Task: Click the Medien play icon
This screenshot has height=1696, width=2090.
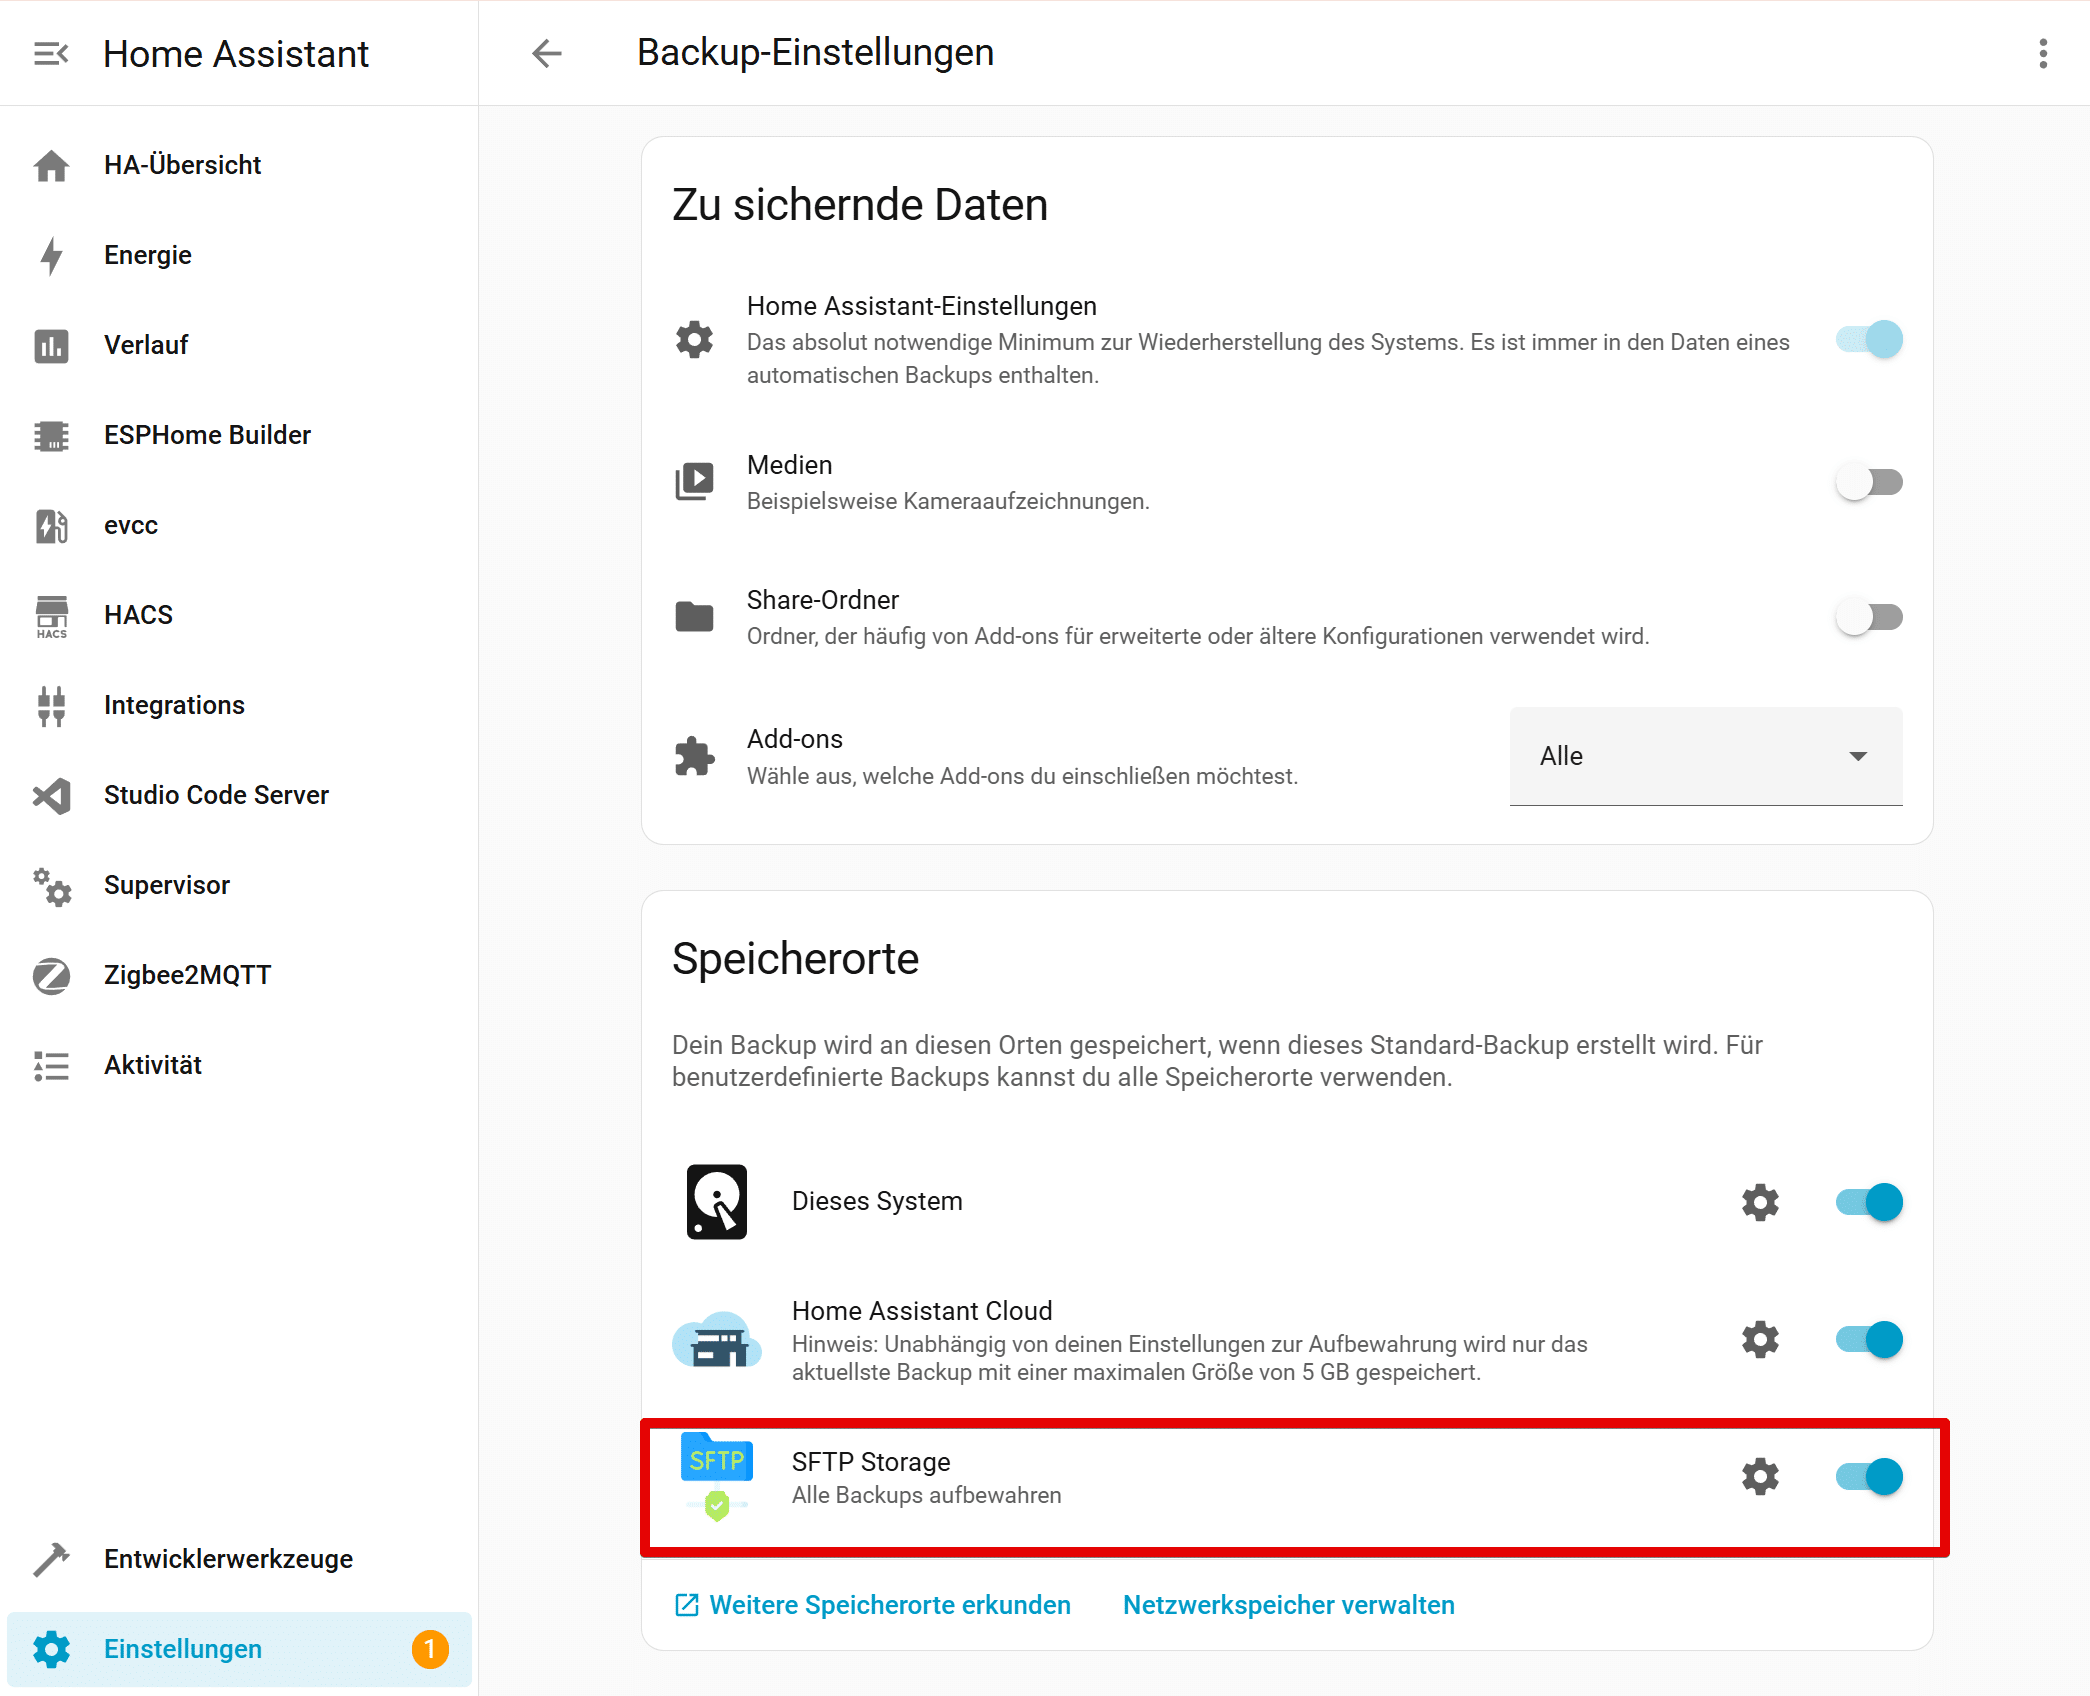Action: 694,482
